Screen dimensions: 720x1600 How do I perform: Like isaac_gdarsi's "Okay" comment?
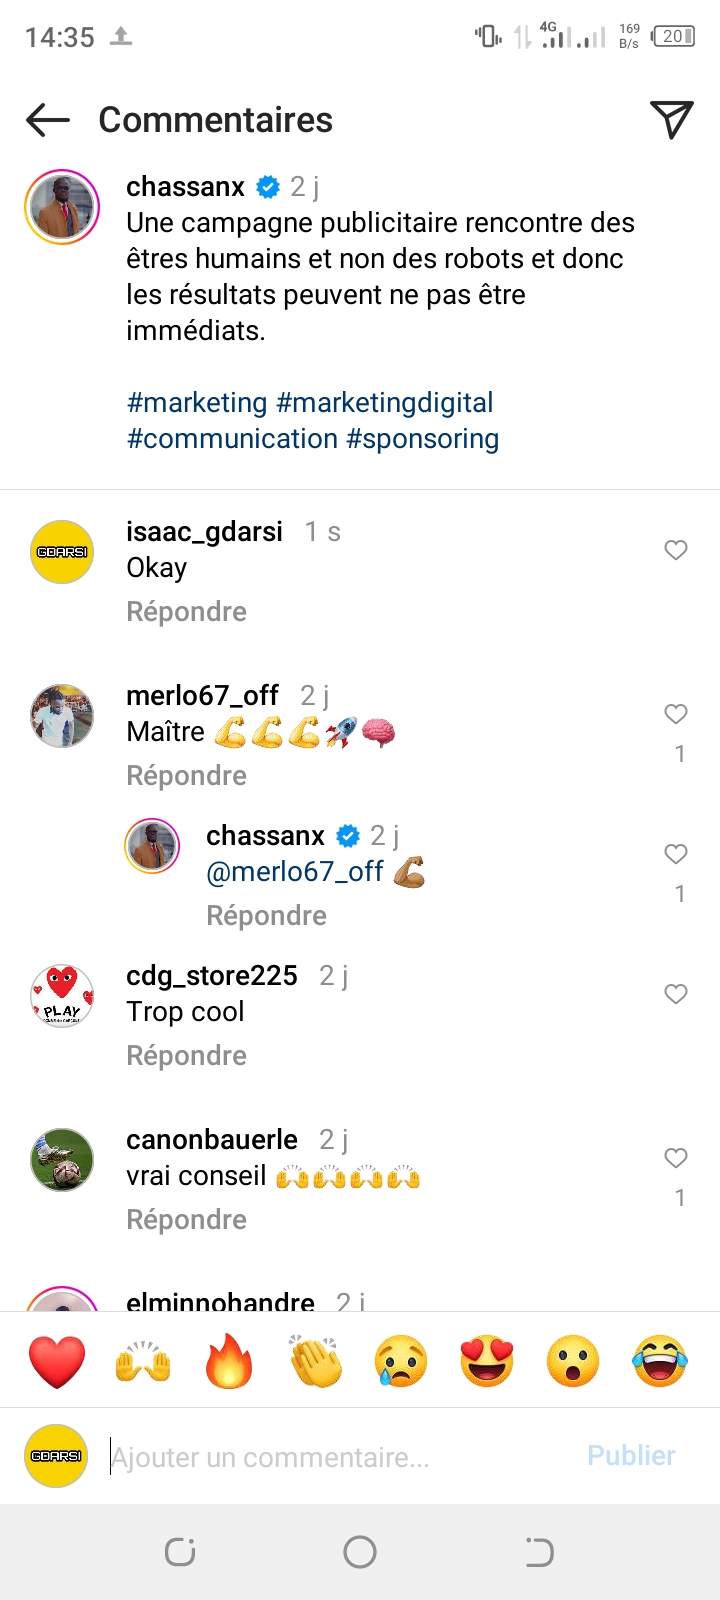tap(676, 550)
